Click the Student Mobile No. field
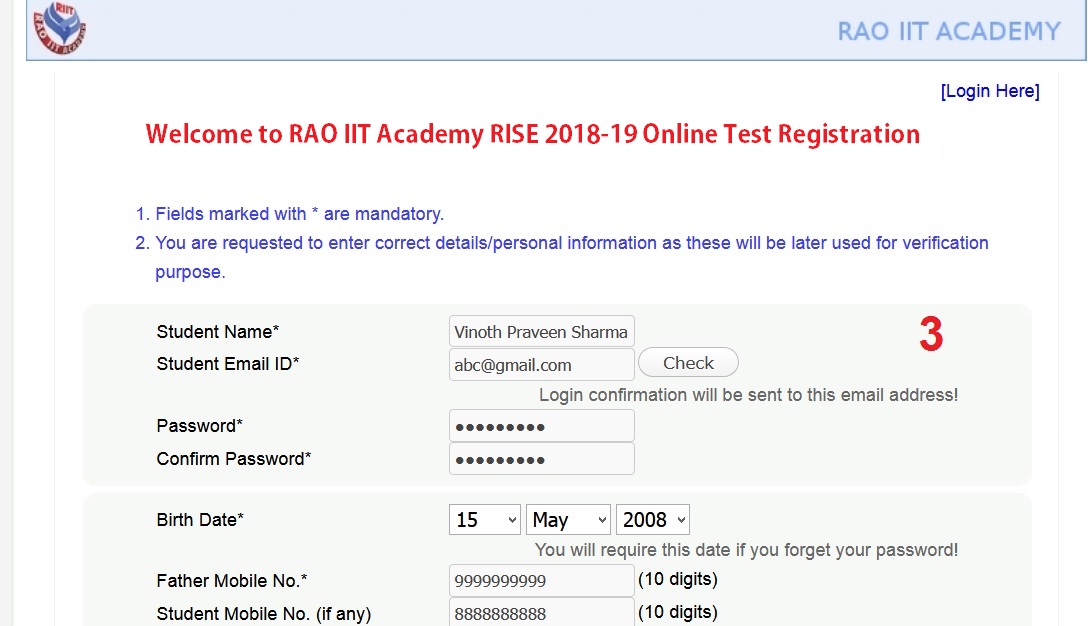 click(541, 612)
